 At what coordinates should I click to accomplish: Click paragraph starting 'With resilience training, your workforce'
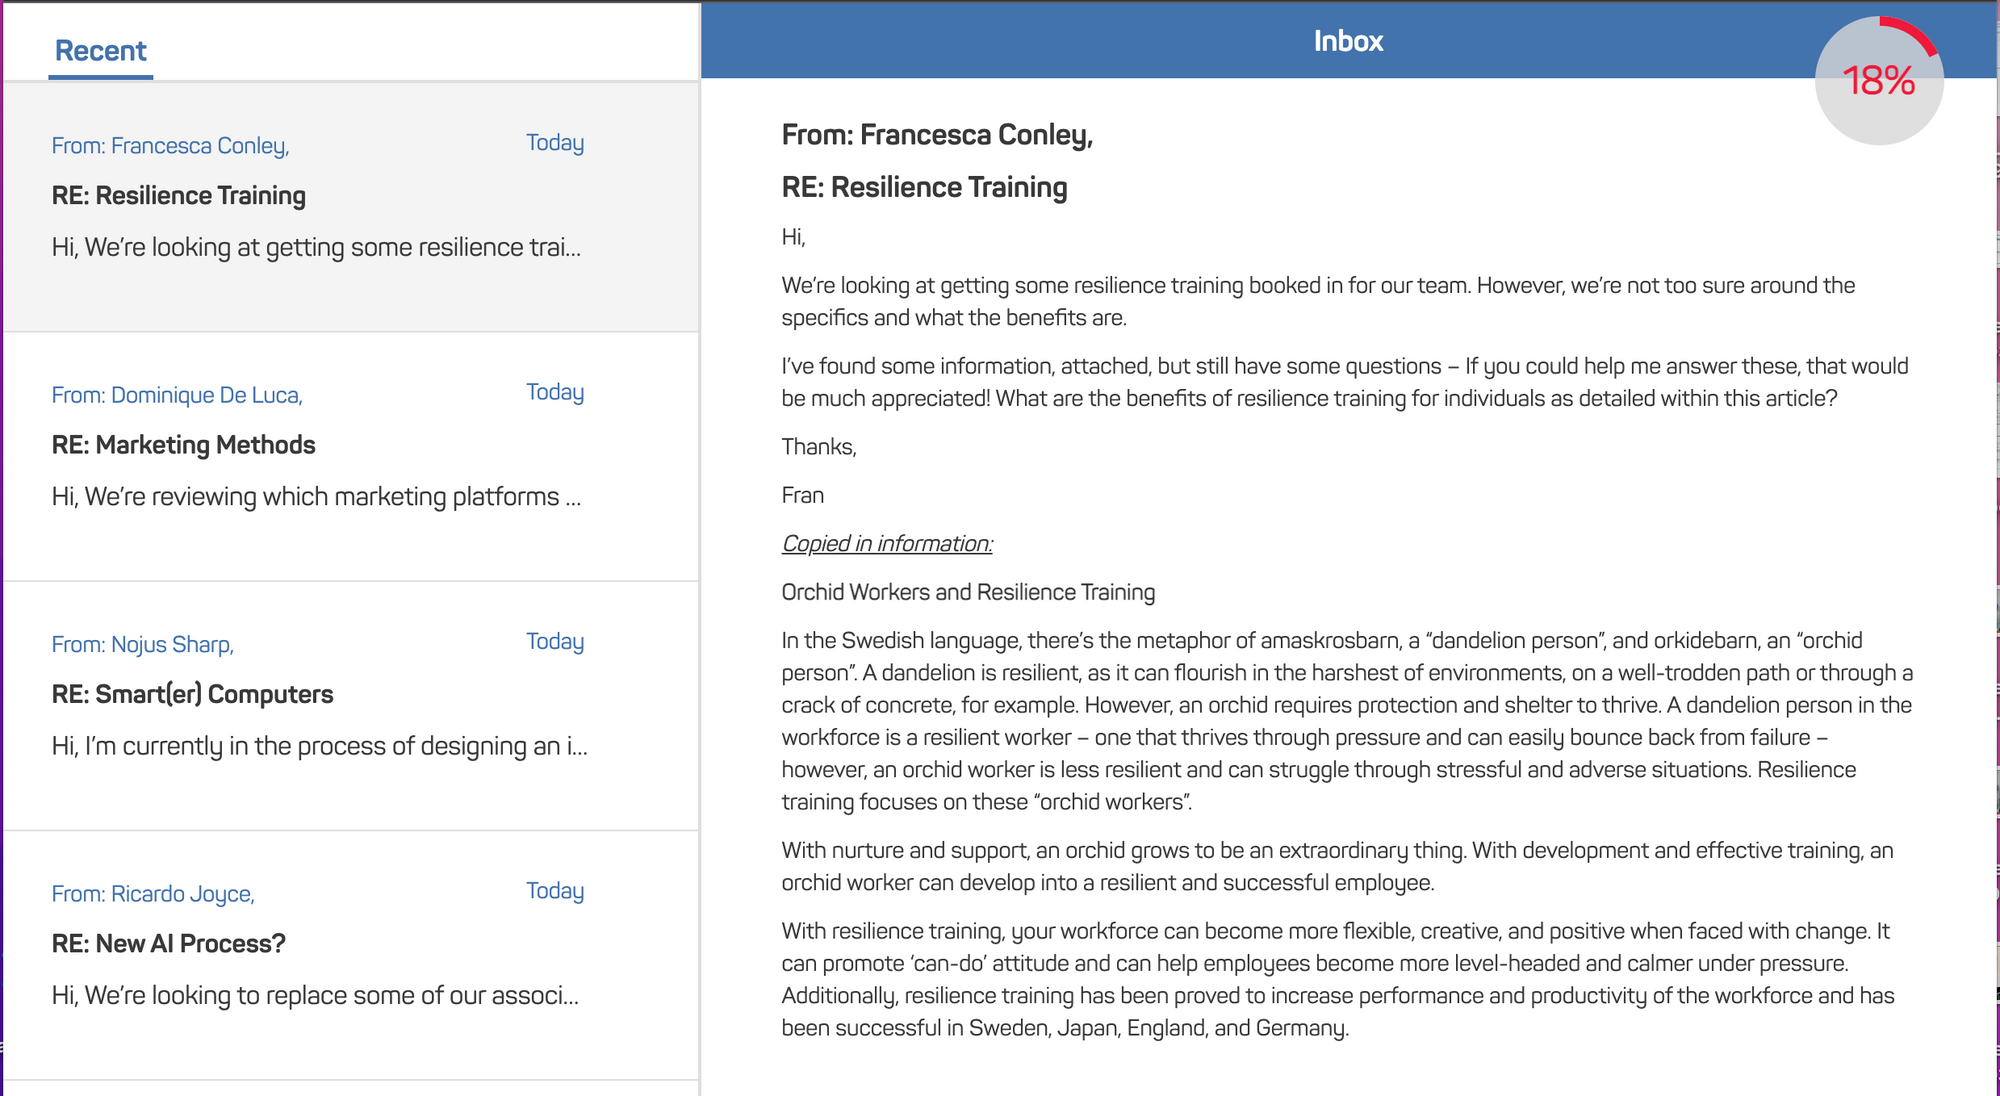point(1338,979)
